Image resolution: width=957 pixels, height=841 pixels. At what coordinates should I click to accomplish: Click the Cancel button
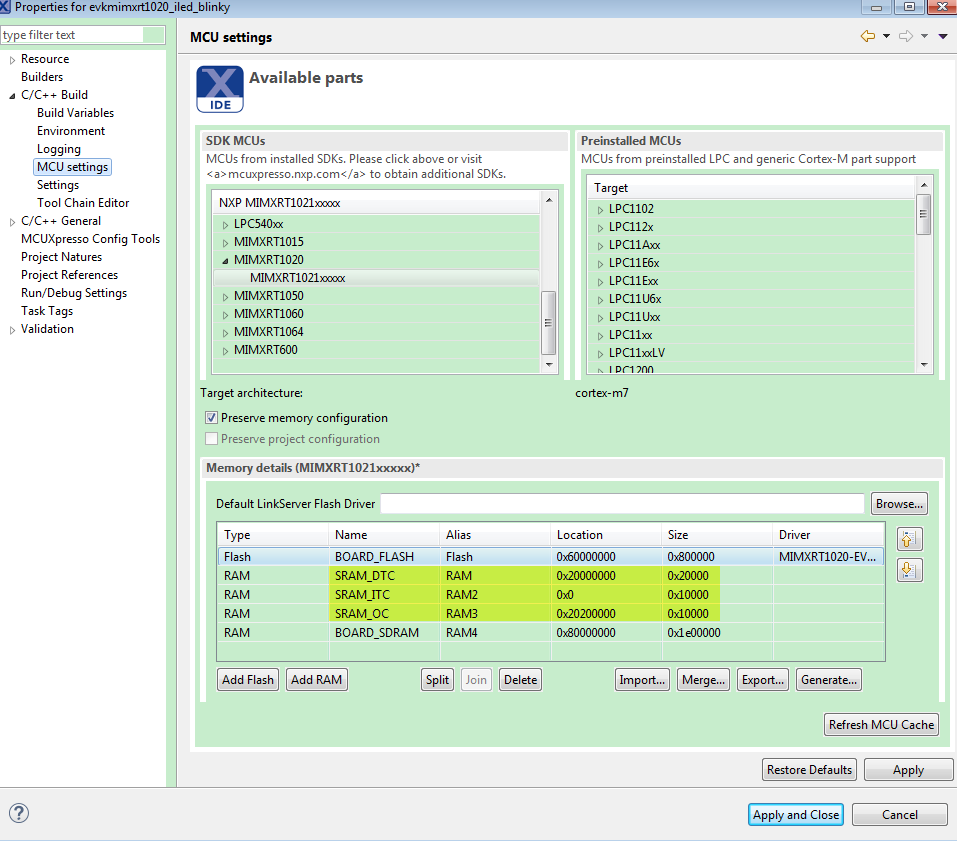899,815
